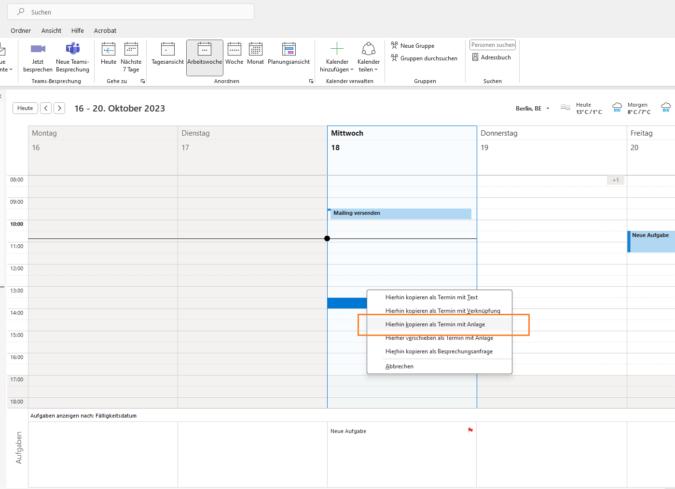Click the 16 - 20. Oktober 2023 date title
This screenshot has height=489, width=675.
point(120,108)
